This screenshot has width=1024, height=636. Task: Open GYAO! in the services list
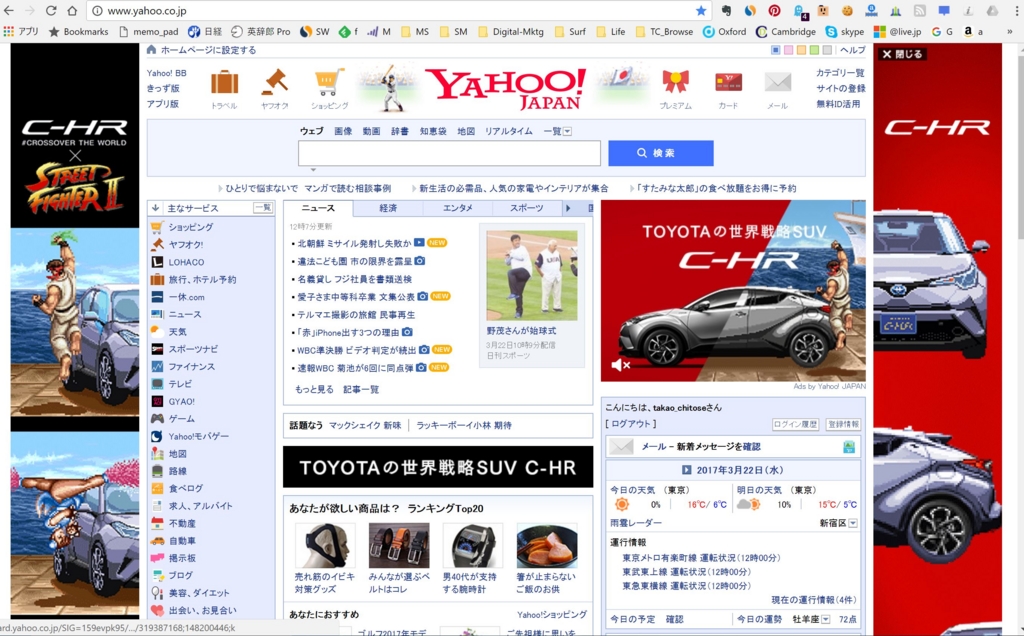point(182,402)
